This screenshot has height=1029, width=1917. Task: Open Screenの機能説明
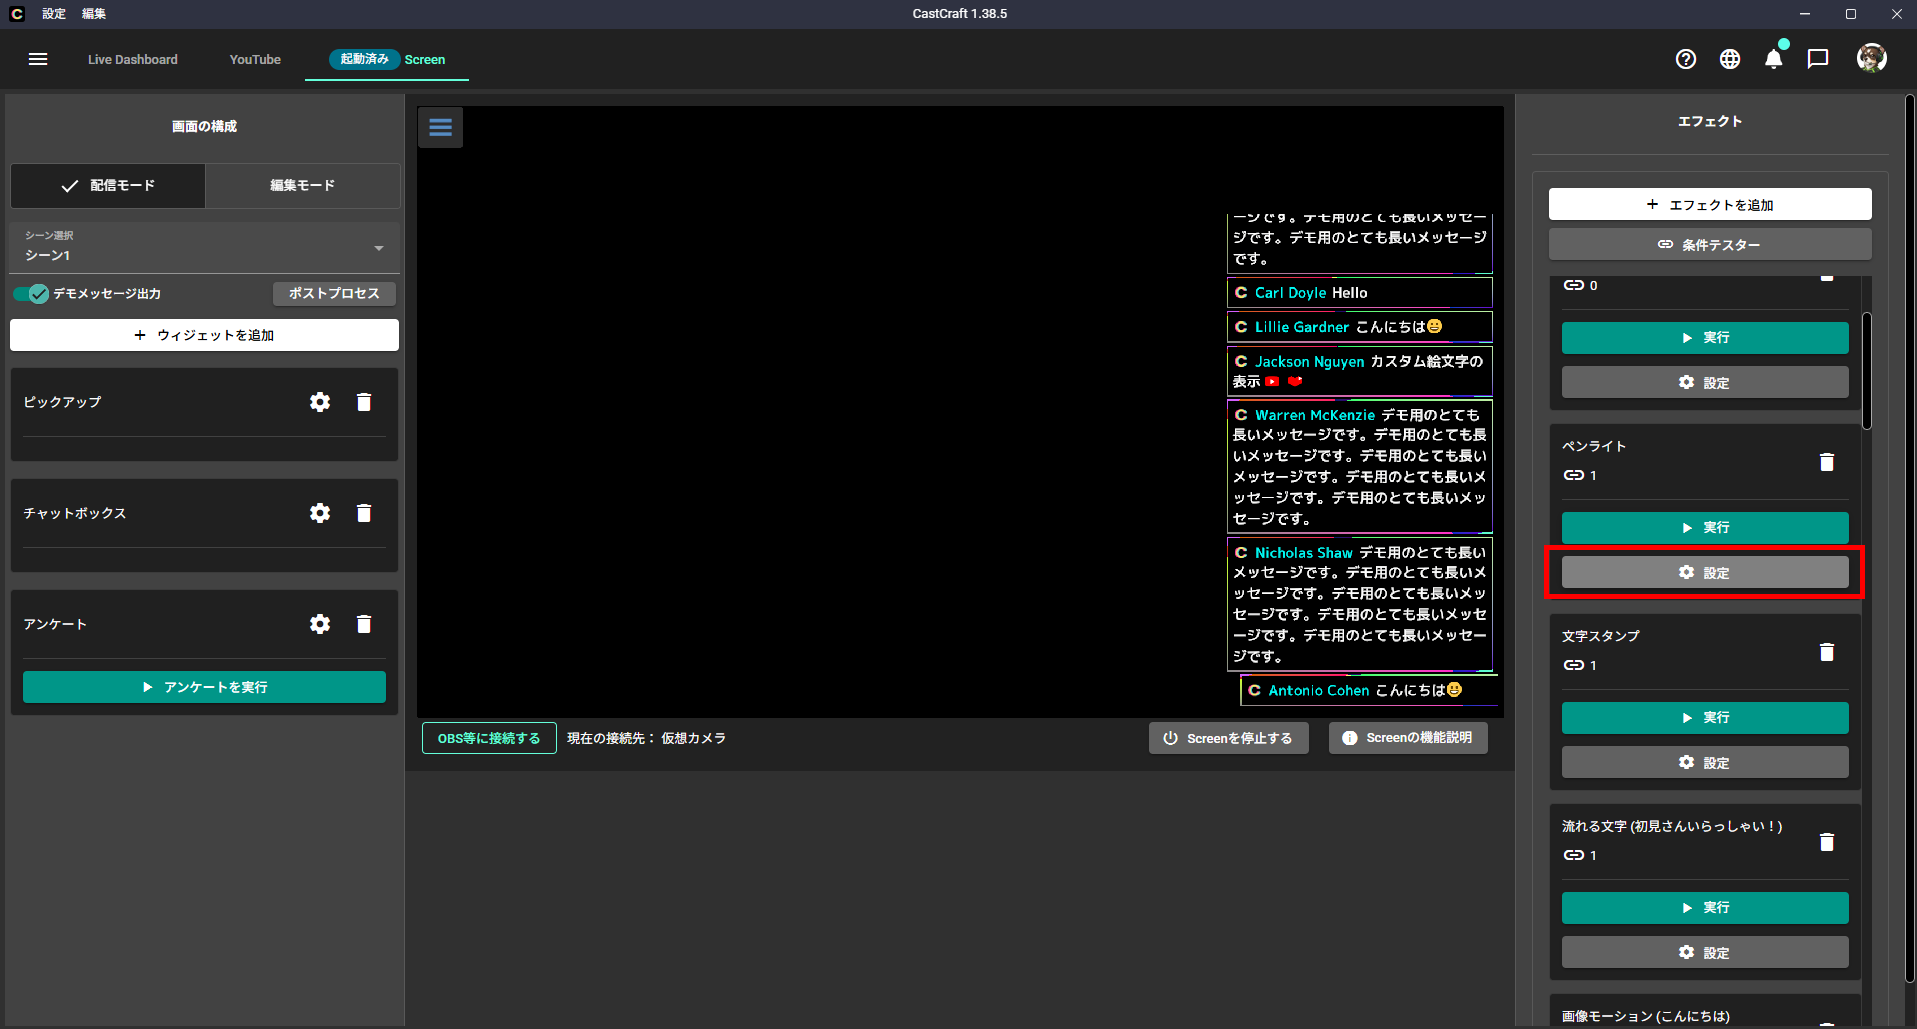click(1408, 738)
